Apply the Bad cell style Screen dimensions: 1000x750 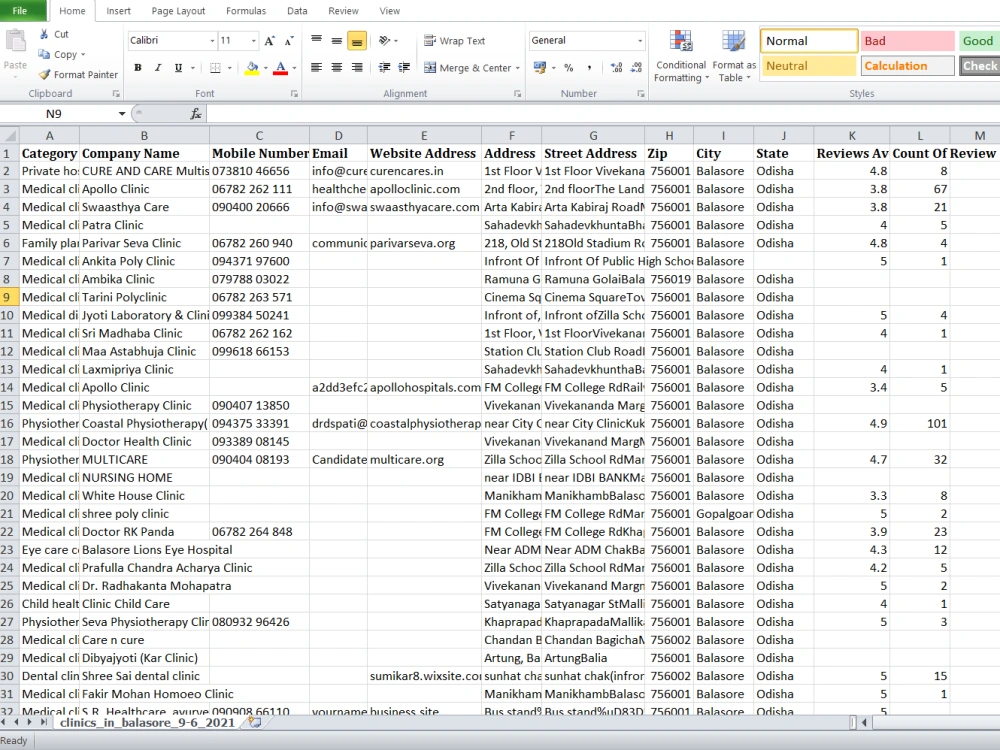pos(907,41)
